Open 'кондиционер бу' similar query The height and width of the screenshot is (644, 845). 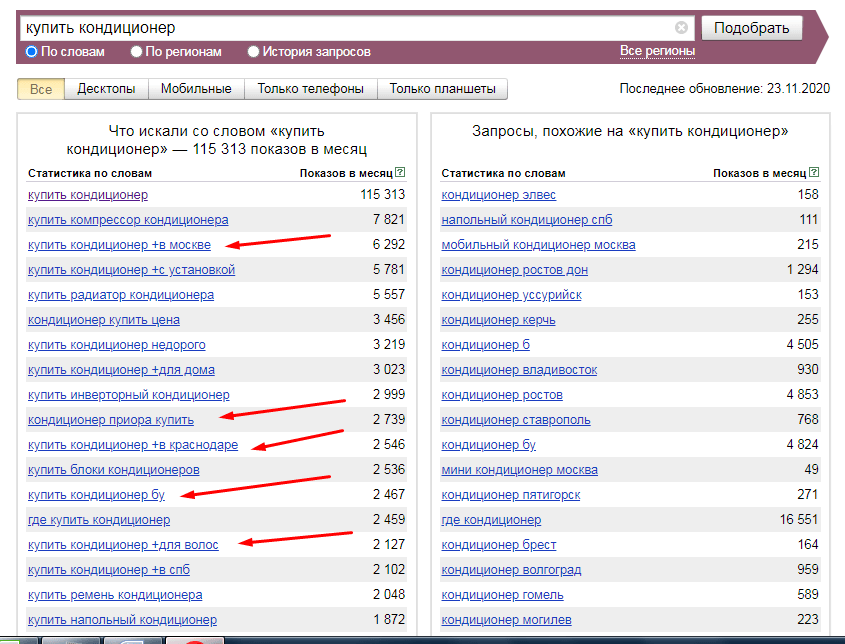click(489, 445)
